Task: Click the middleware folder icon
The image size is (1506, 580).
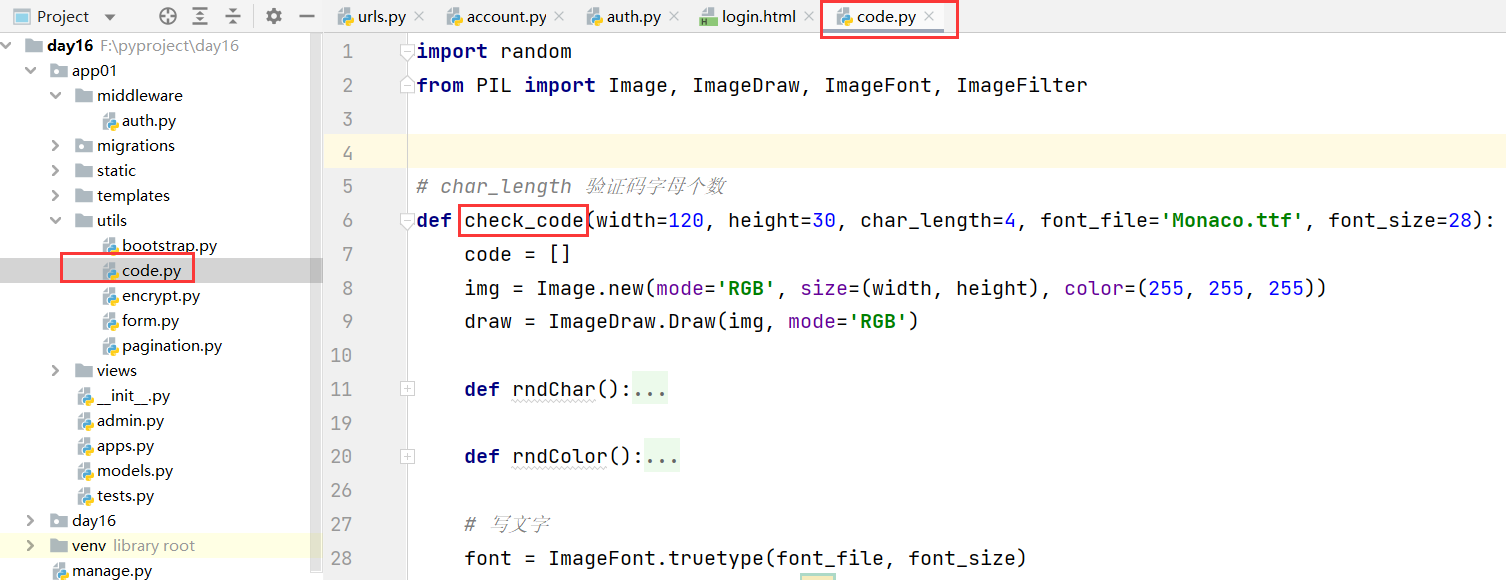Action: (83, 96)
